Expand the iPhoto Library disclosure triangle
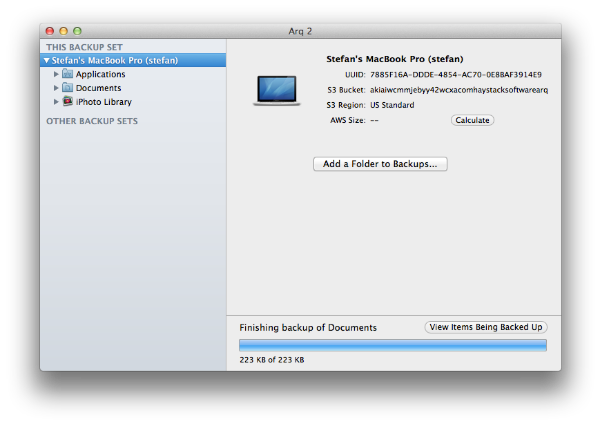This screenshot has height=426, width=600. coord(56,101)
